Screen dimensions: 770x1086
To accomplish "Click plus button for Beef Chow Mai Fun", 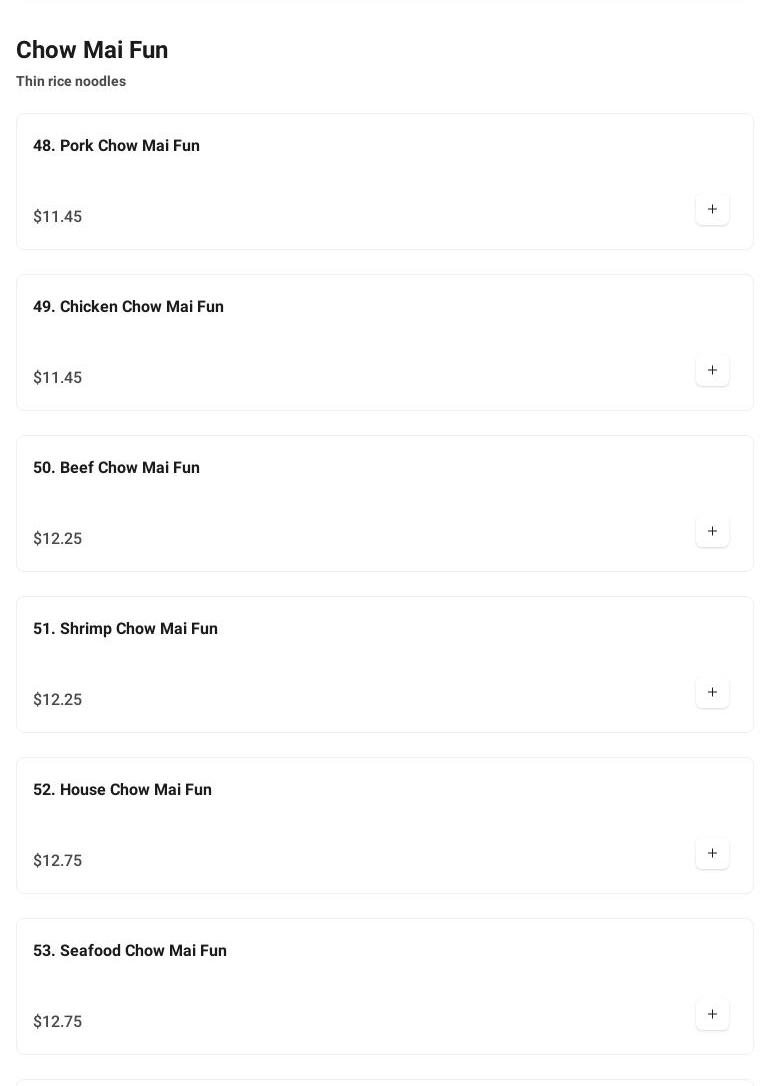I will coord(712,531).
